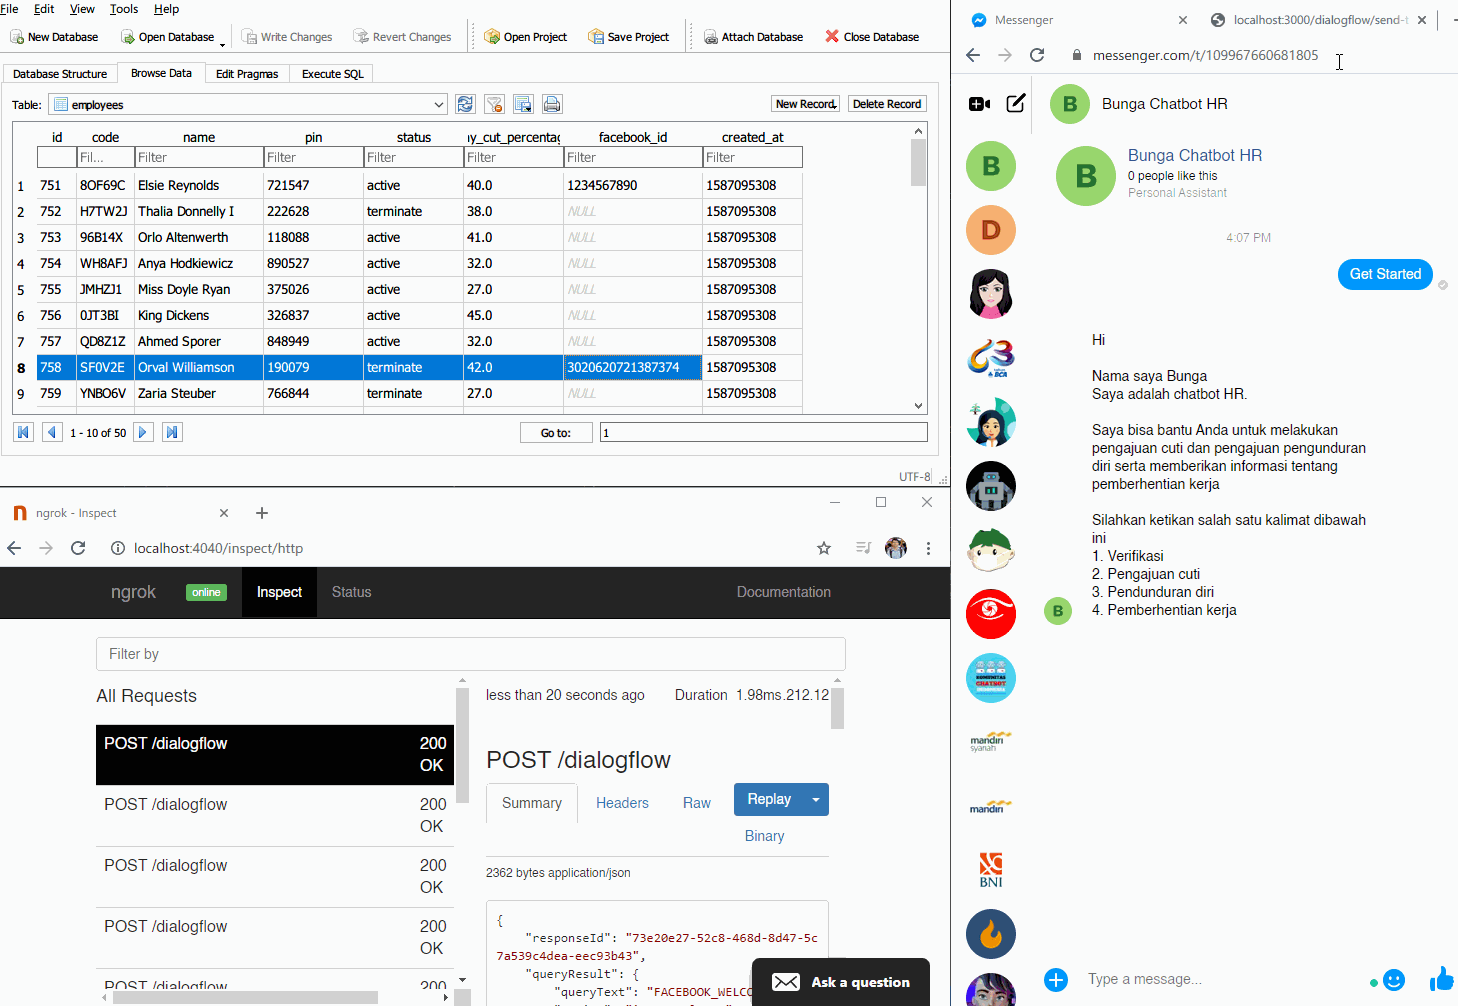
Task: Open the View menu
Action: tap(82, 9)
